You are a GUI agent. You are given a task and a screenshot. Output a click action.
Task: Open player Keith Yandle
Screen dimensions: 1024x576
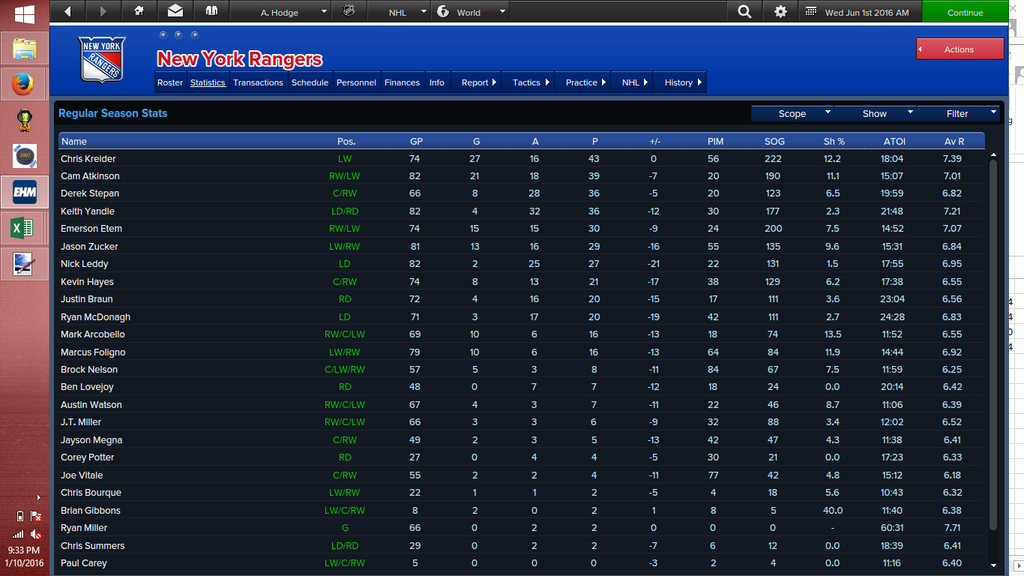coord(88,211)
